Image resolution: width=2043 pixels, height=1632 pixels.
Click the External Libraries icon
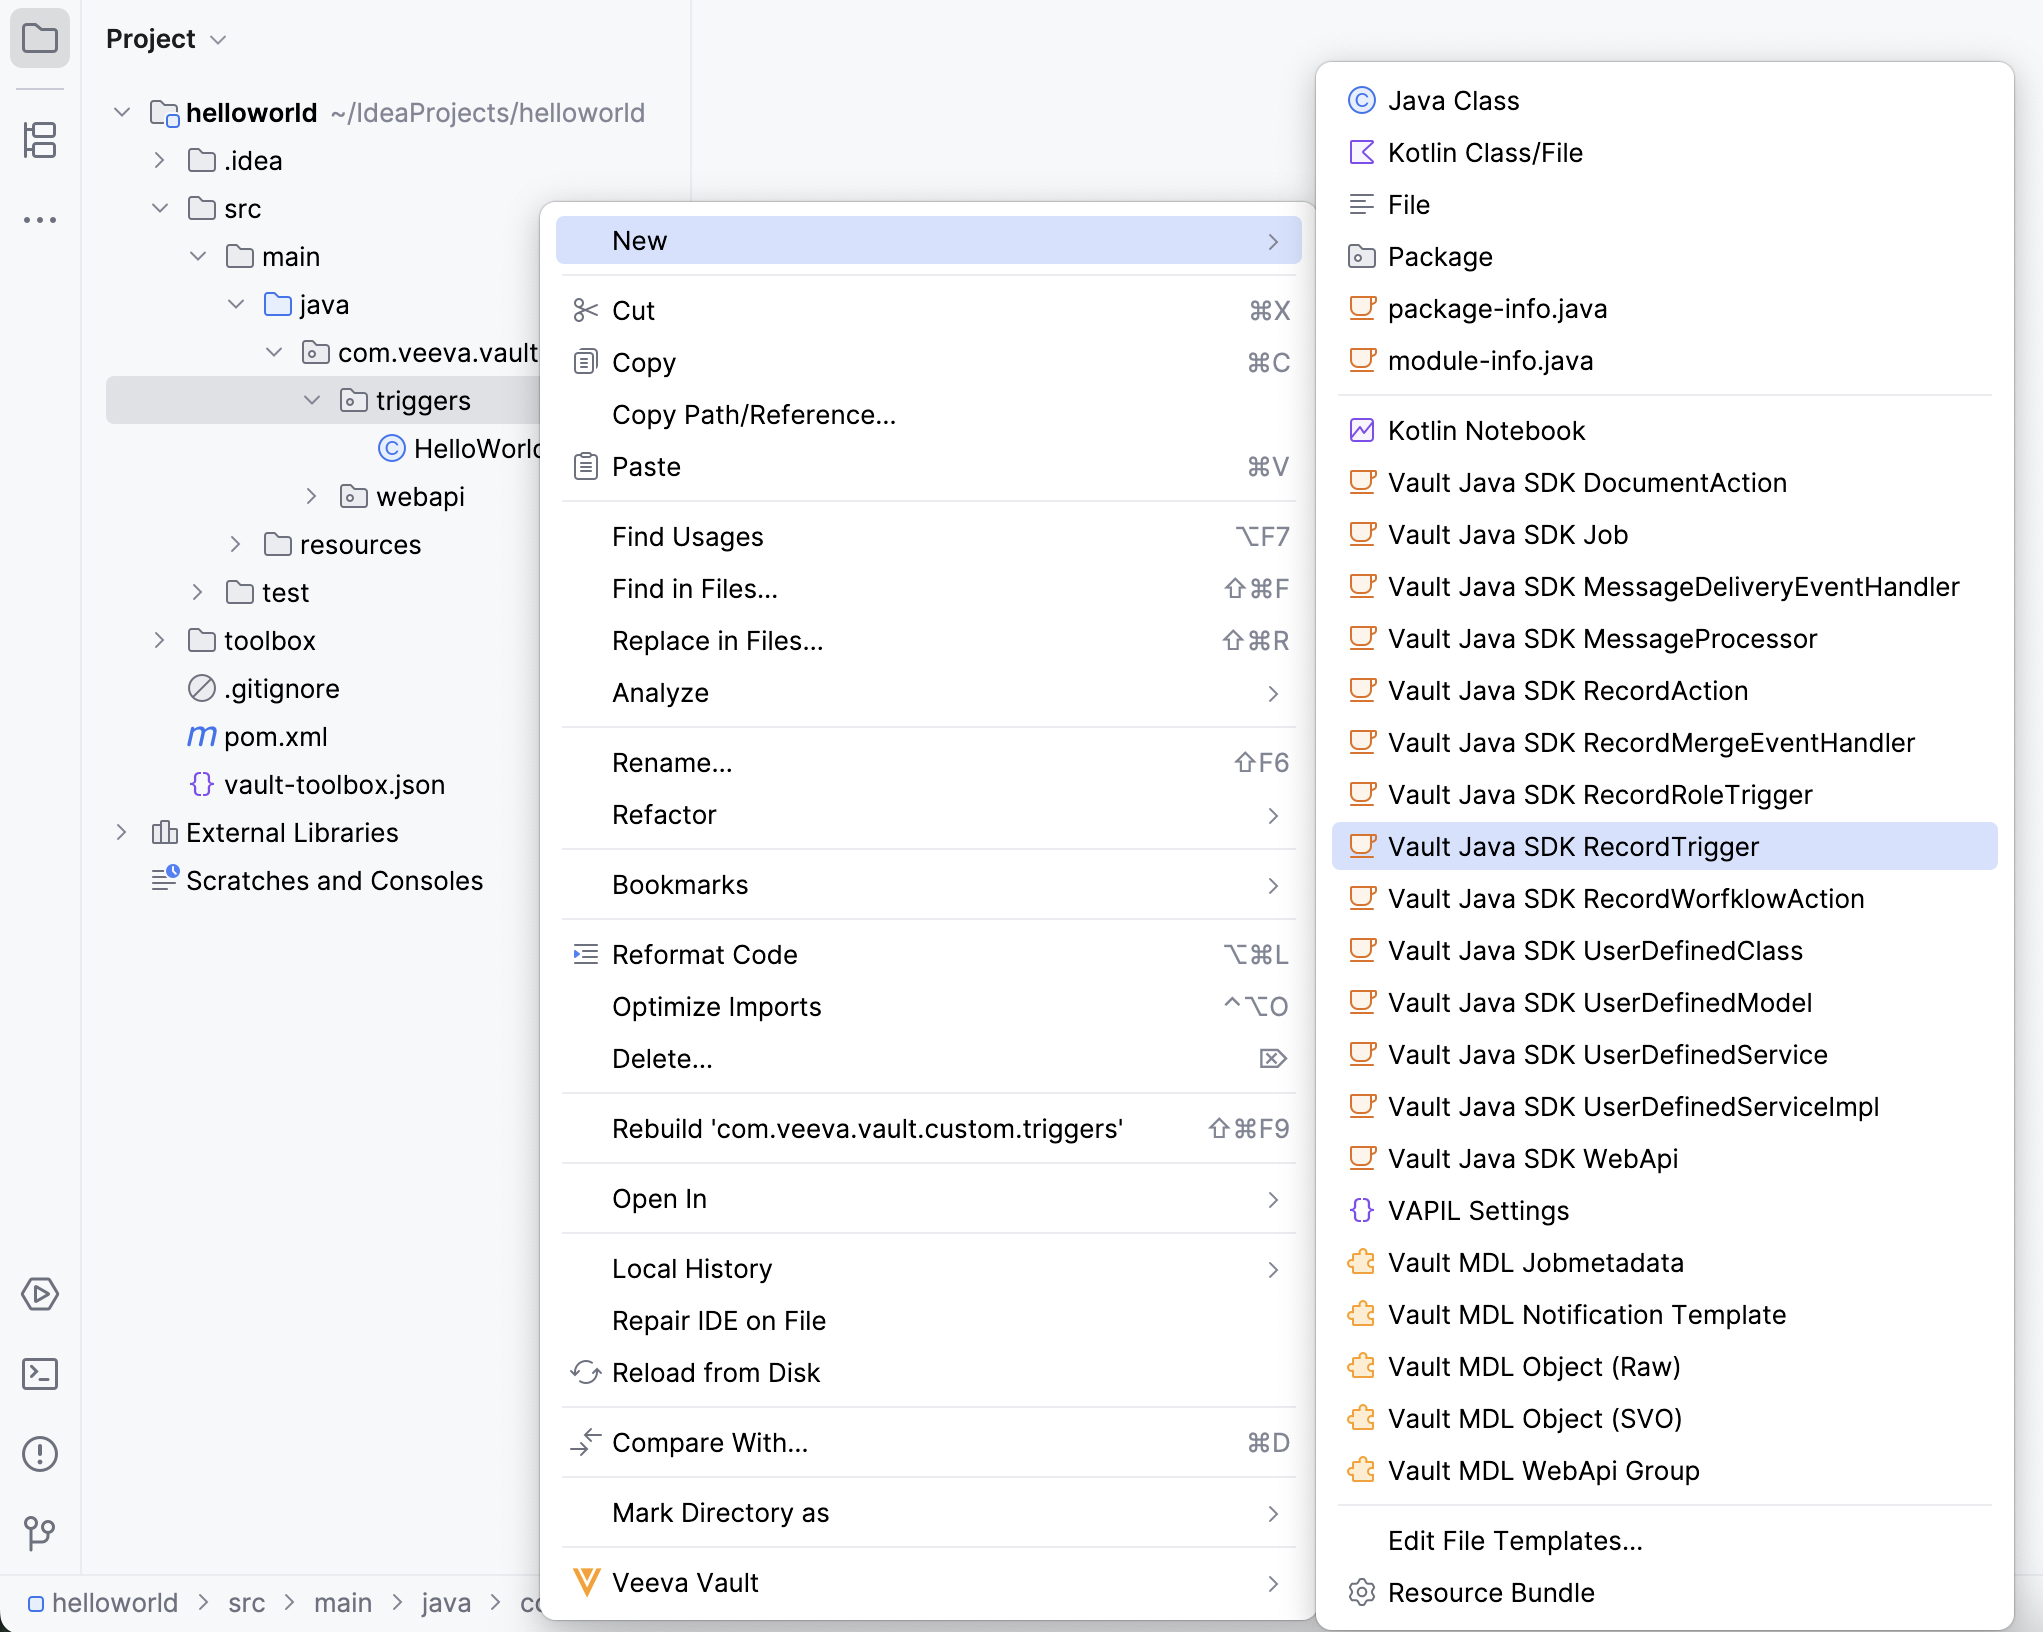pyautogui.click(x=164, y=832)
